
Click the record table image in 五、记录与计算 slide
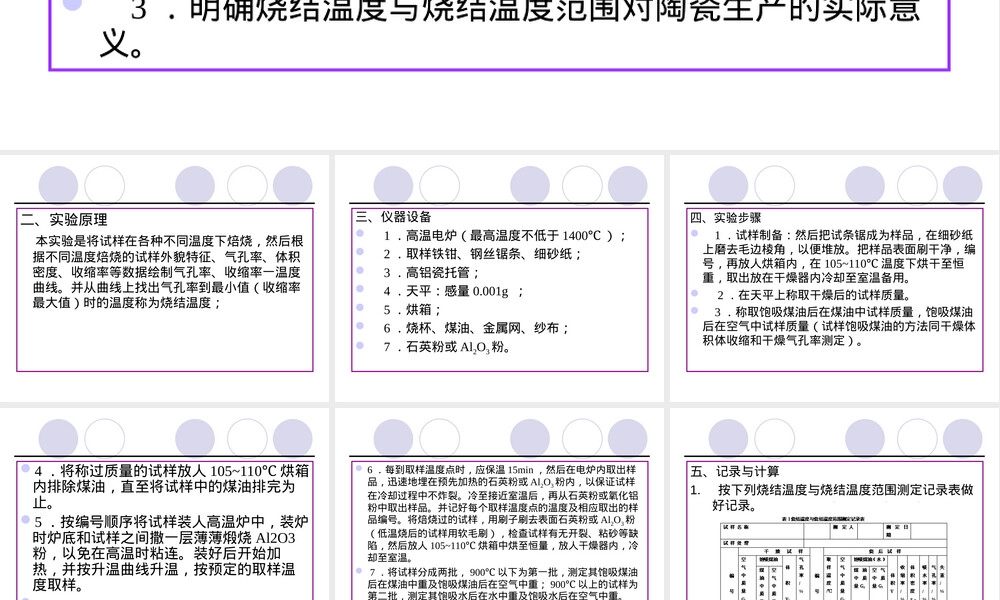(834, 558)
